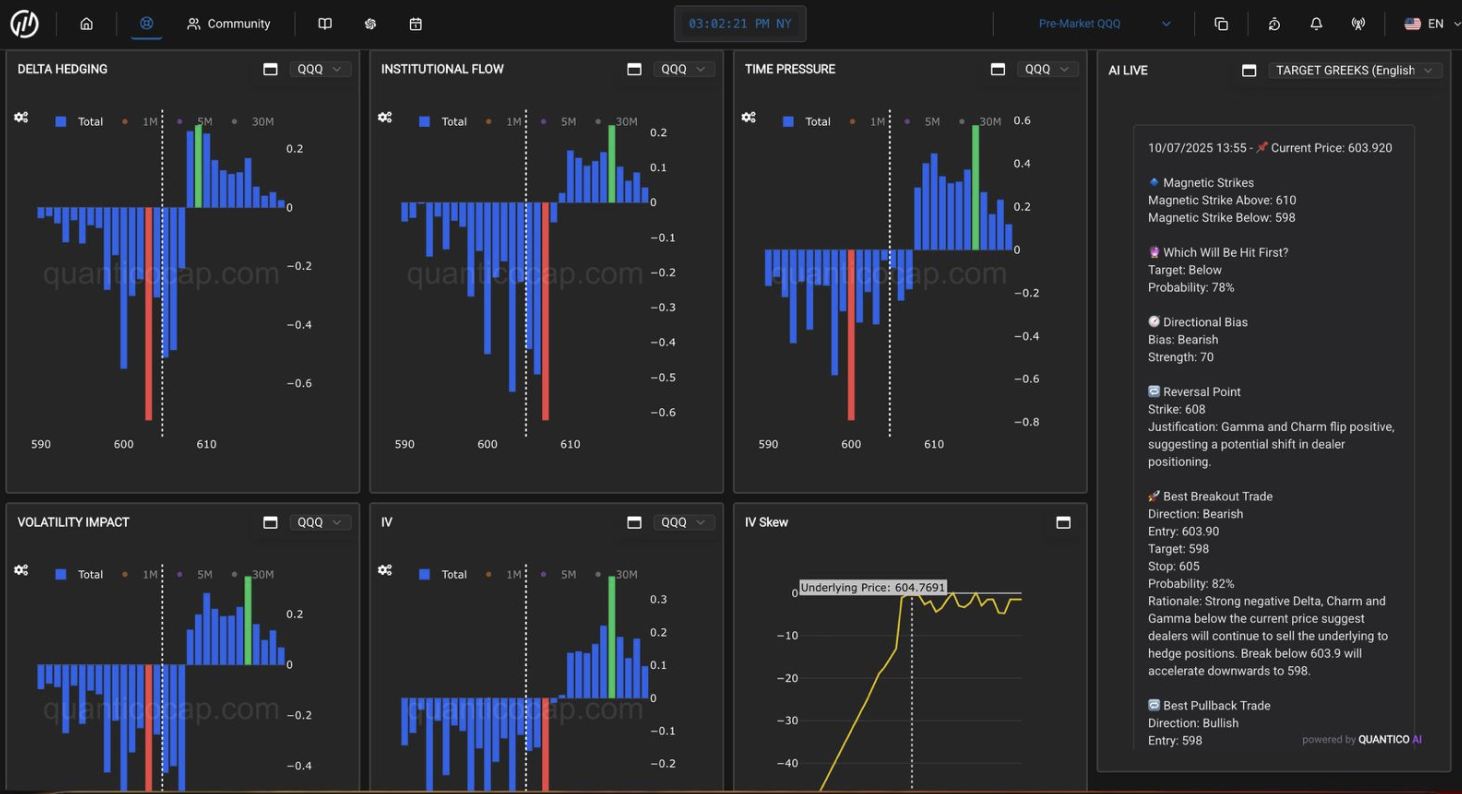The width and height of the screenshot is (1462, 794).
Task: Open the QQQ ticker dropdown in Delta Hedging
Action: point(320,68)
